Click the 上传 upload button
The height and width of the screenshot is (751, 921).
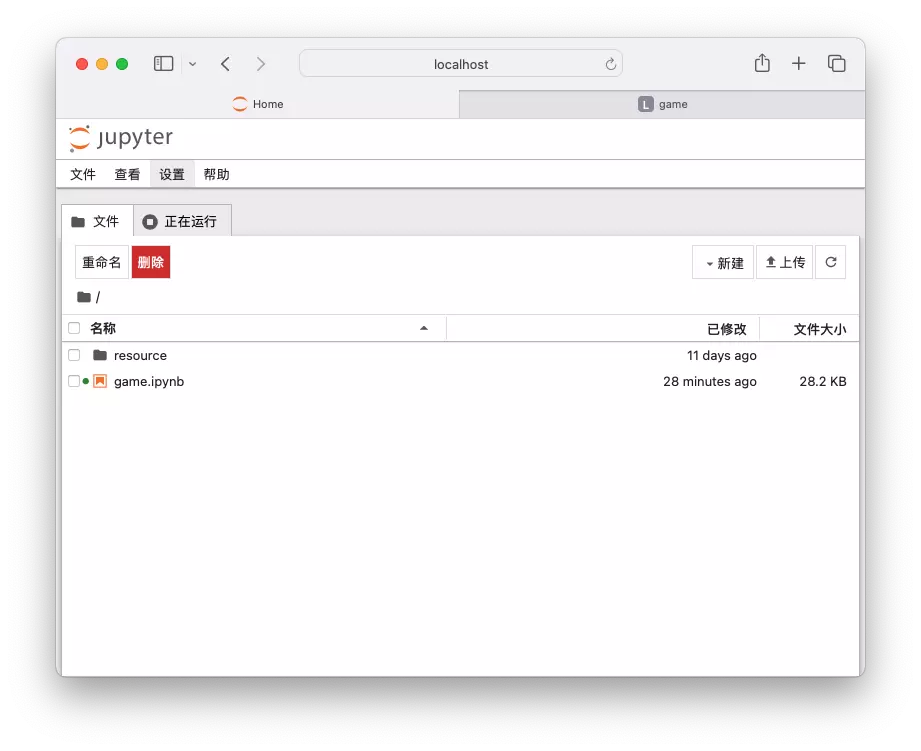785,262
